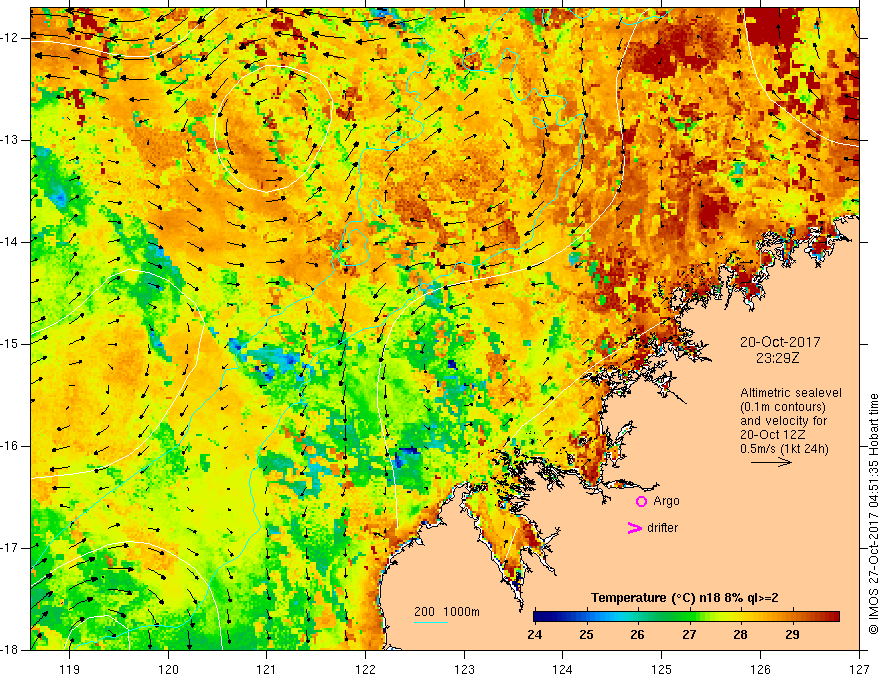The height and width of the screenshot is (680, 880).
Task: Click the magenta drifter arrow legend symbol
Action: tap(634, 528)
